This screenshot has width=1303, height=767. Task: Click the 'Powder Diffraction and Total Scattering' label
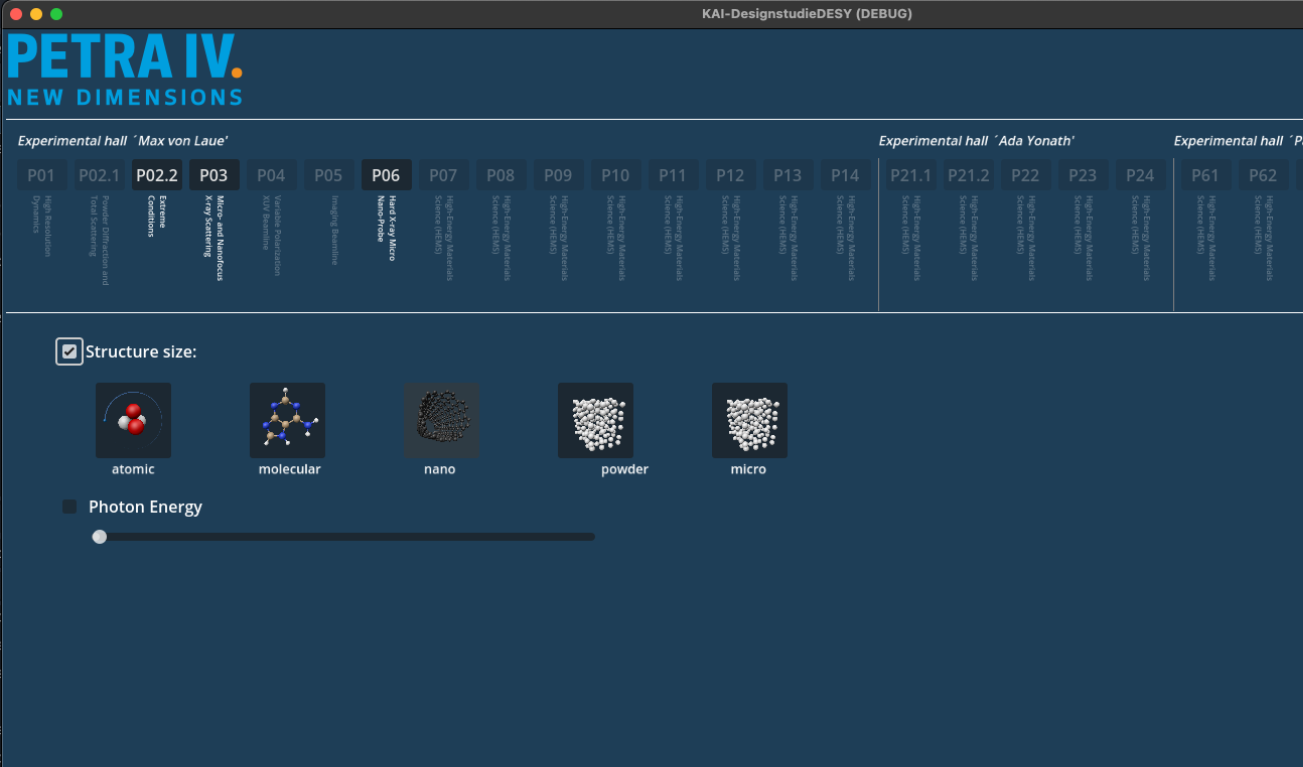tap(99, 240)
